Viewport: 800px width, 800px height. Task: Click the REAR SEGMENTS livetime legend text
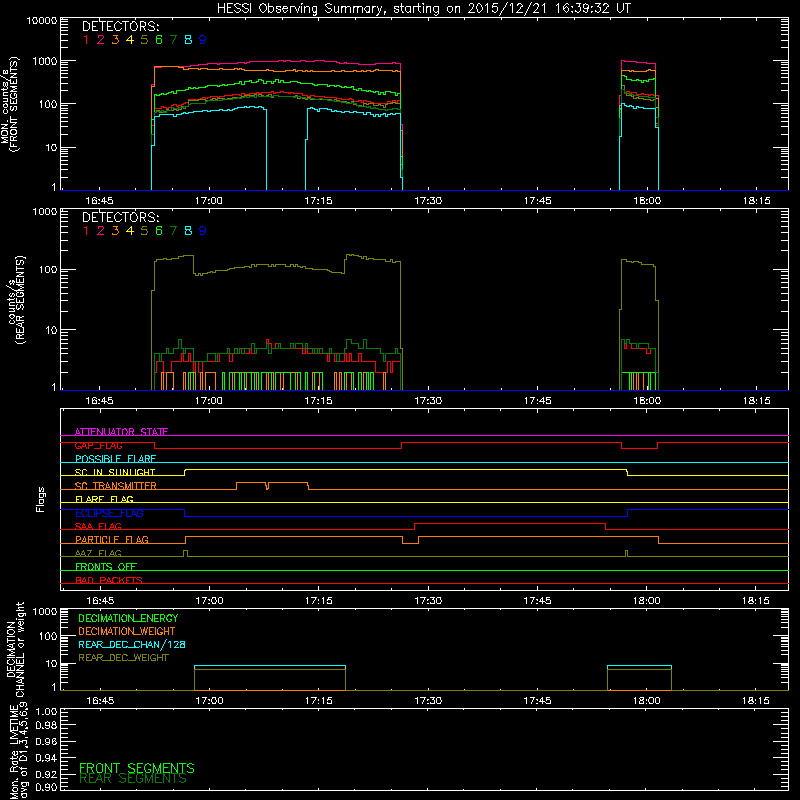tap(133, 779)
